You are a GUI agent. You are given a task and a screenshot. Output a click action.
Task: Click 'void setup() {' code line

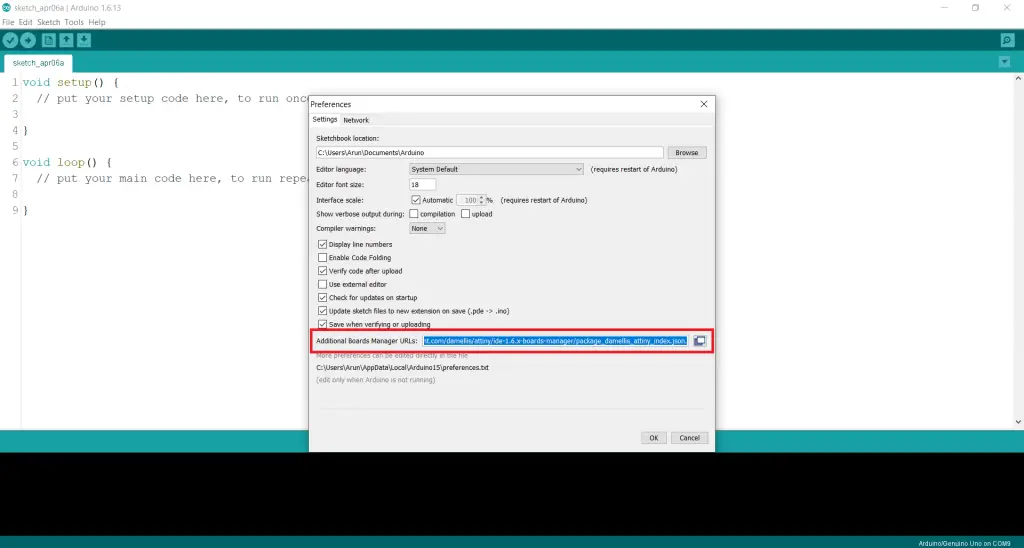coord(71,82)
